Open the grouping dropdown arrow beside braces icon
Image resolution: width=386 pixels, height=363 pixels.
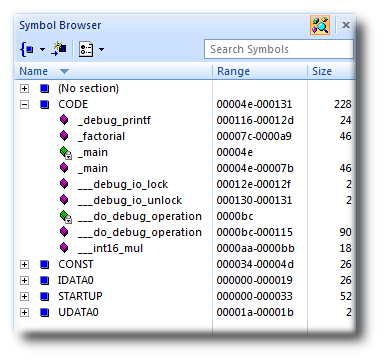click(x=42, y=50)
